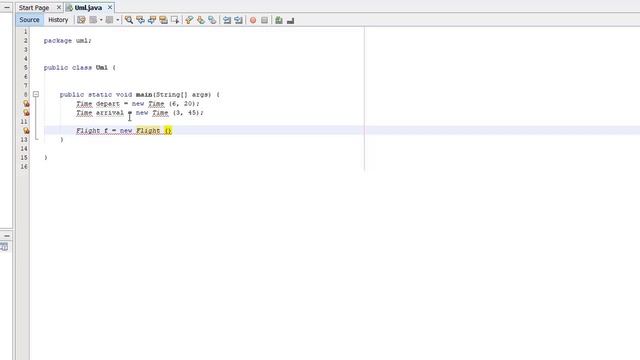The height and width of the screenshot is (360, 640).
Task: Click the underlined 'Flight' type before f
Action: [88, 131]
